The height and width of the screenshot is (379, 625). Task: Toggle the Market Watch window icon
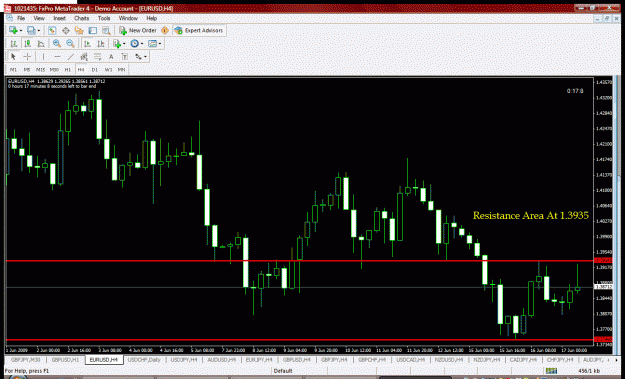pos(52,30)
